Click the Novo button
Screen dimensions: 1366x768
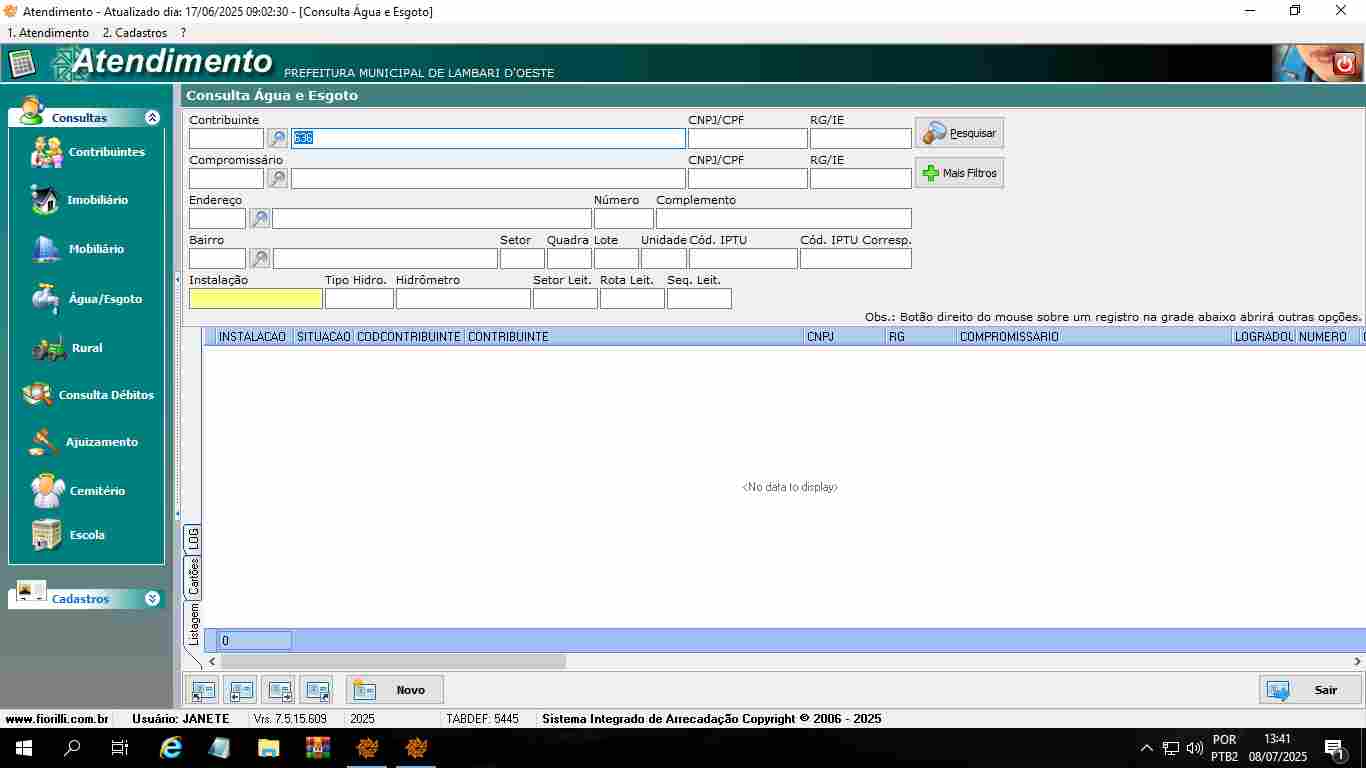coord(395,690)
